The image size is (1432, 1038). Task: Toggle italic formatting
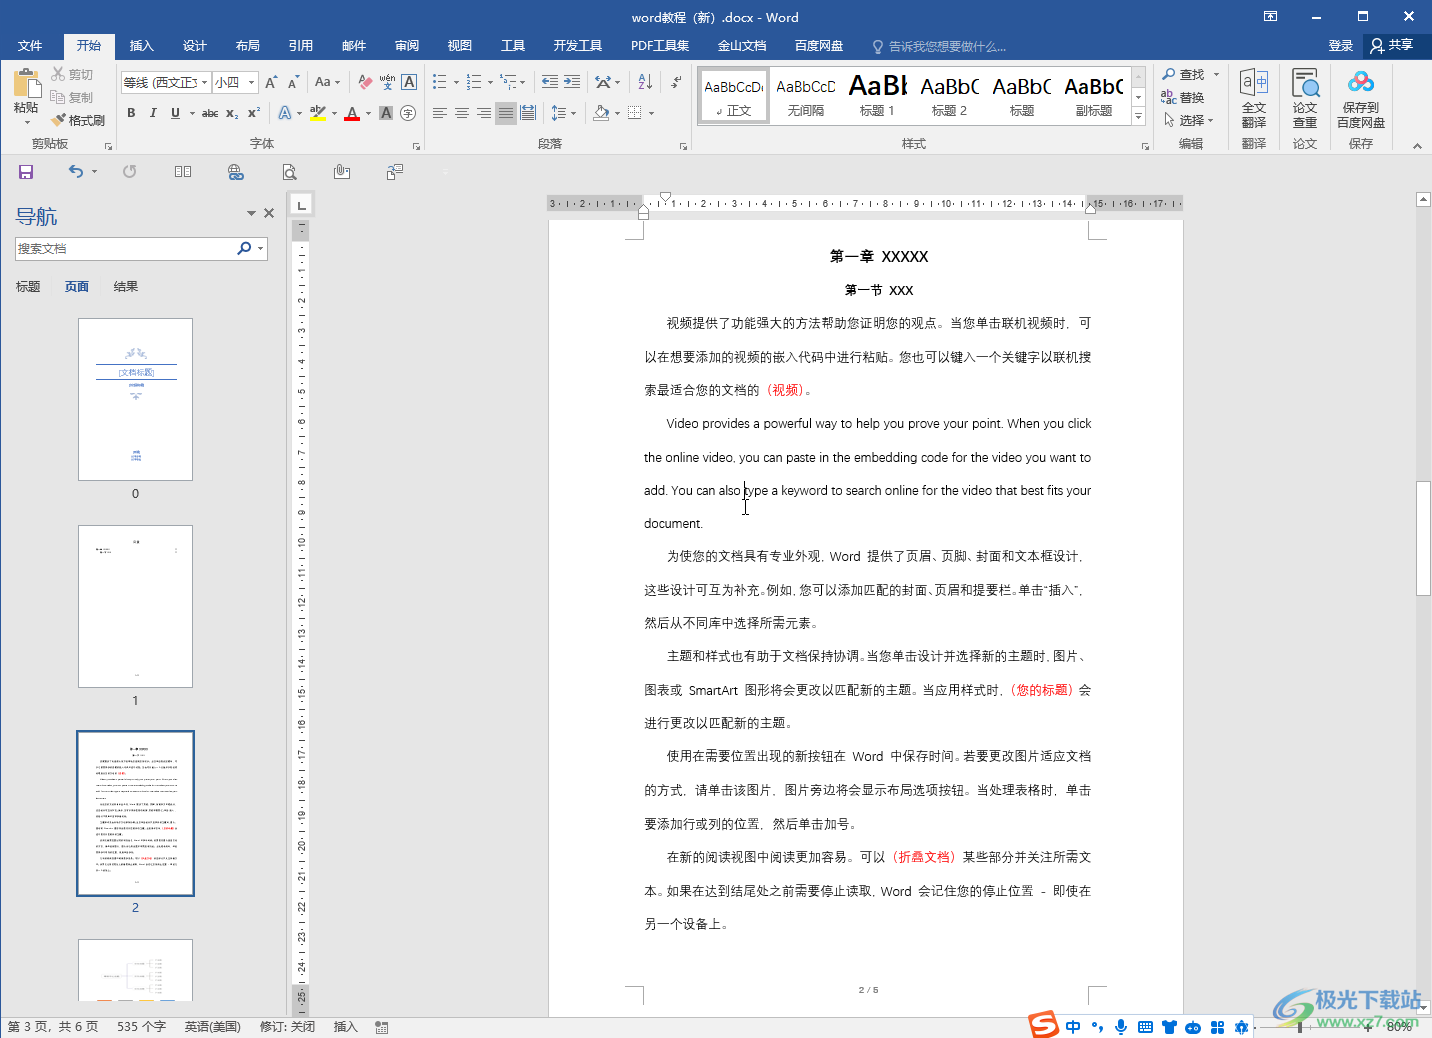(153, 113)
